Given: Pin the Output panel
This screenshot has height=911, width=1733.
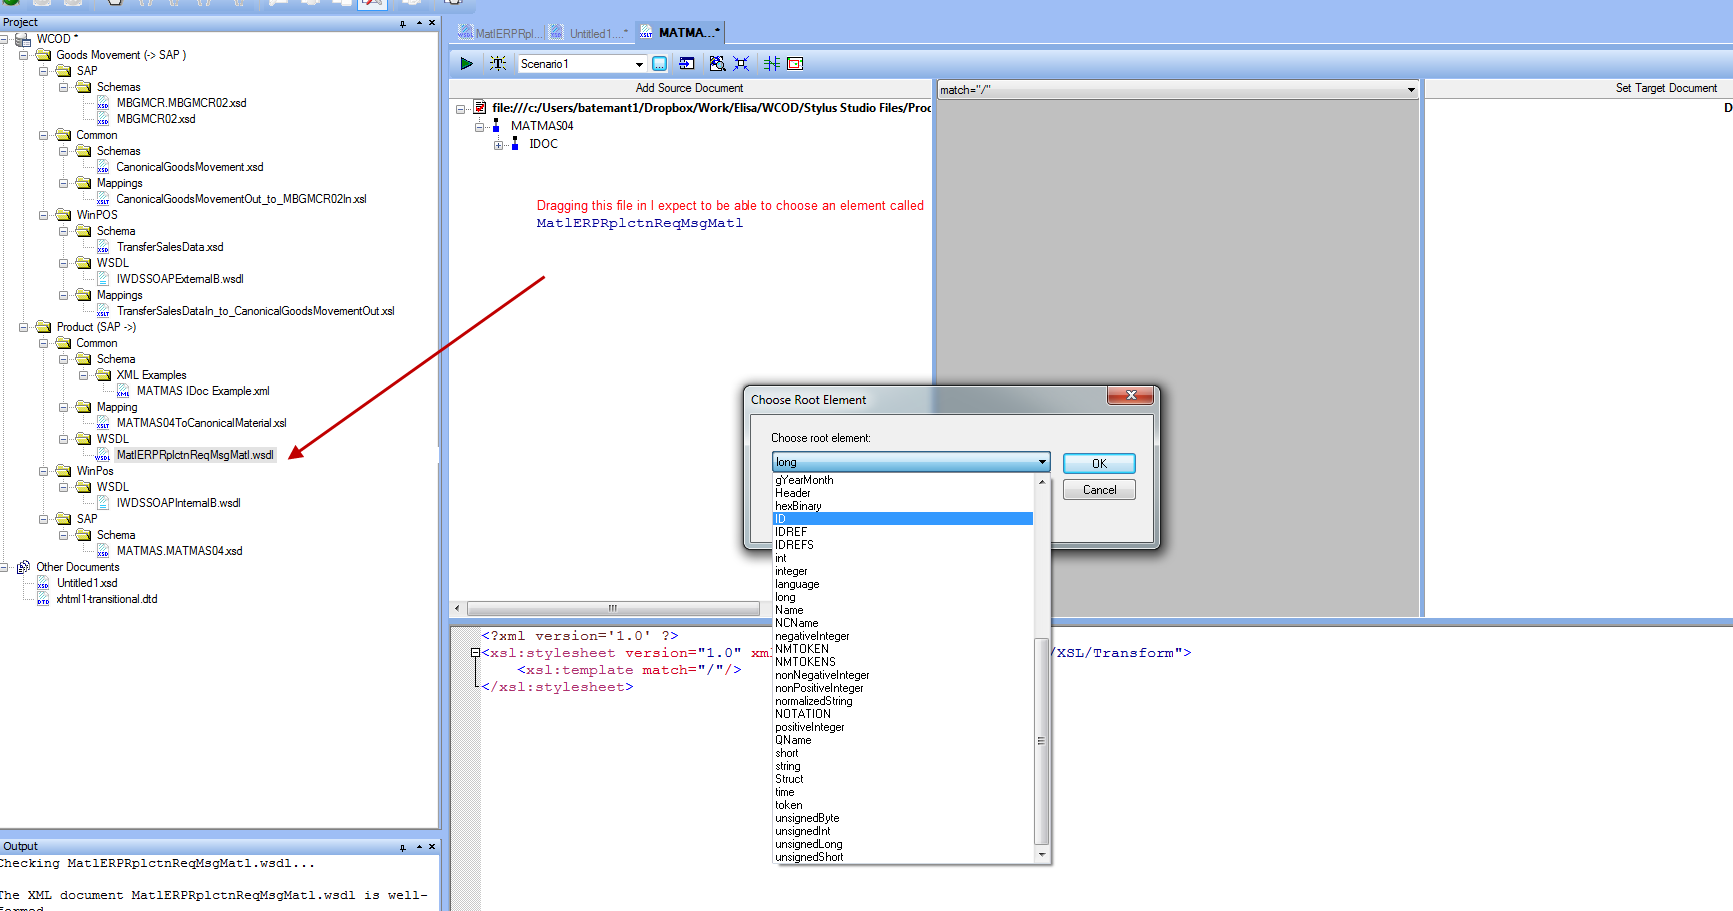Looking at the screenshot, I should (403, 847).
